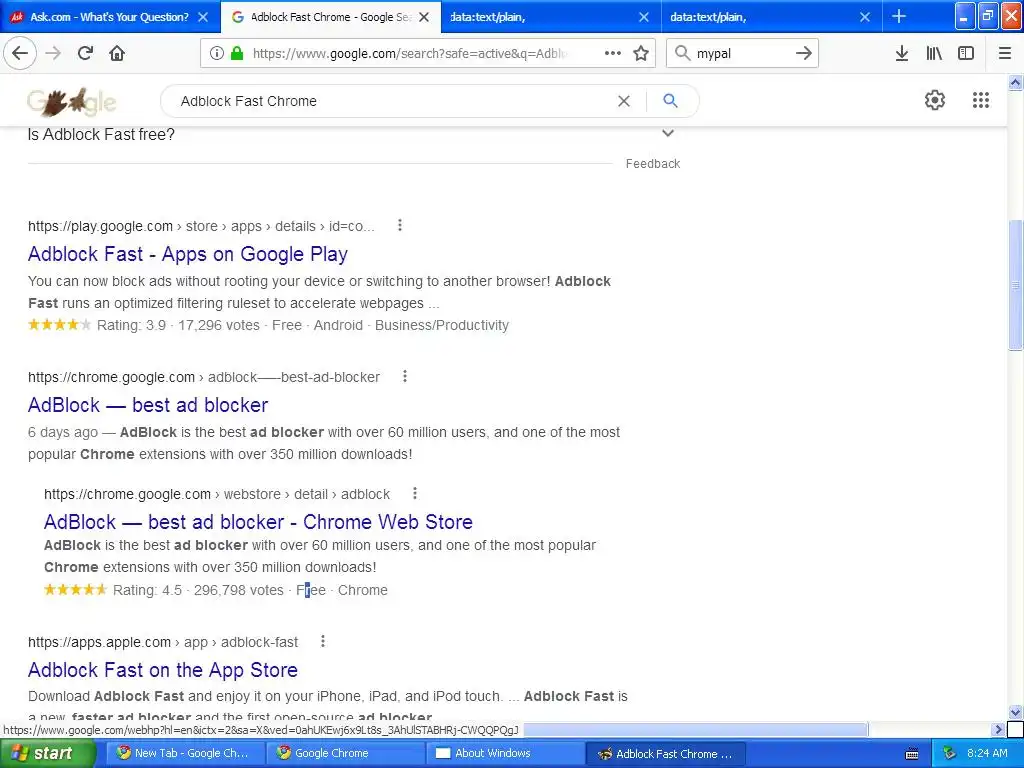Open 'AdBlock — best ad blocker' result
This screenshot has width=1024, height=768.
click(x=148, y=405)
